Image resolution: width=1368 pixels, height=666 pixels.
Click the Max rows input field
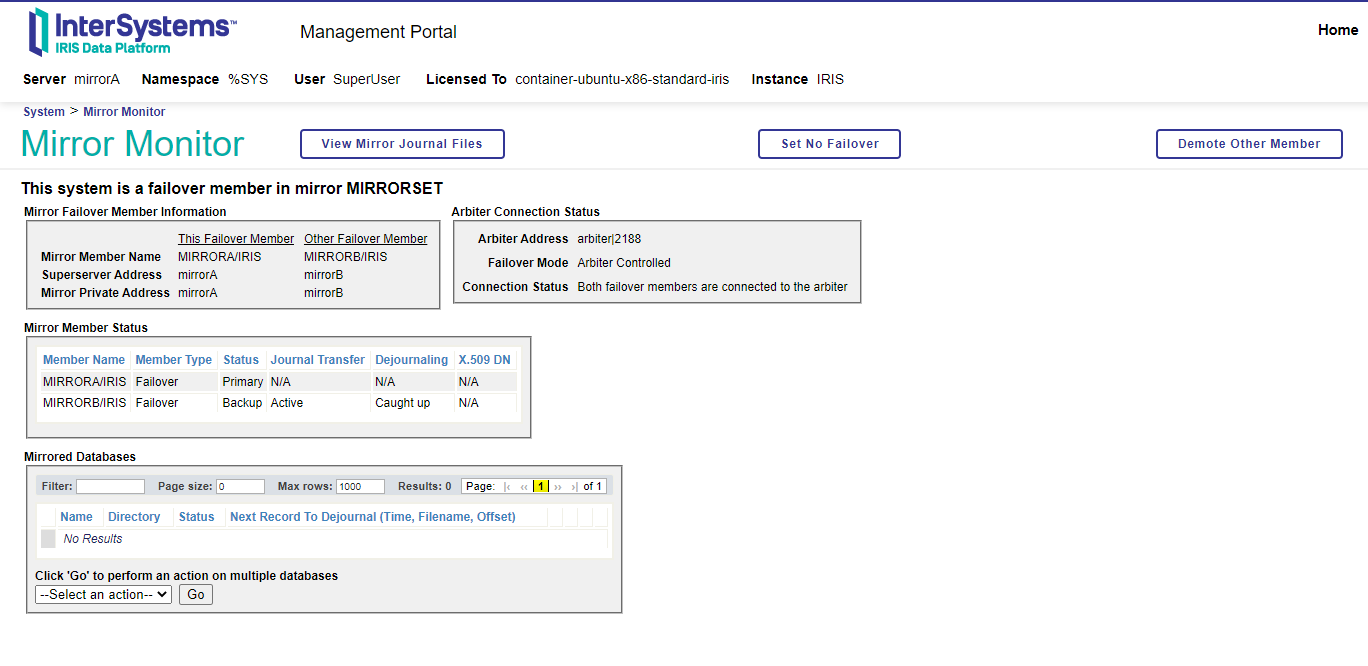[x=360, y=487]
